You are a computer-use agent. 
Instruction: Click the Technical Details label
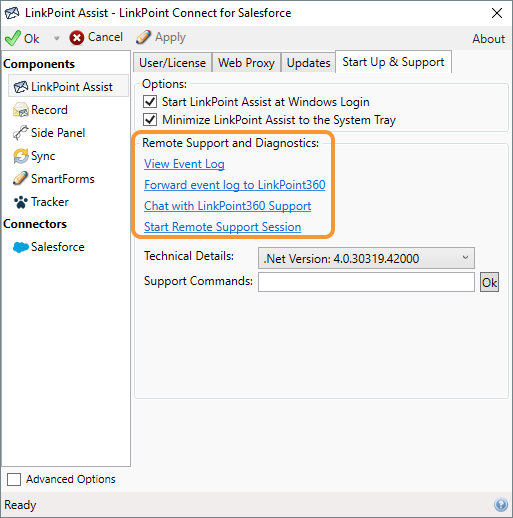[189, 256]
